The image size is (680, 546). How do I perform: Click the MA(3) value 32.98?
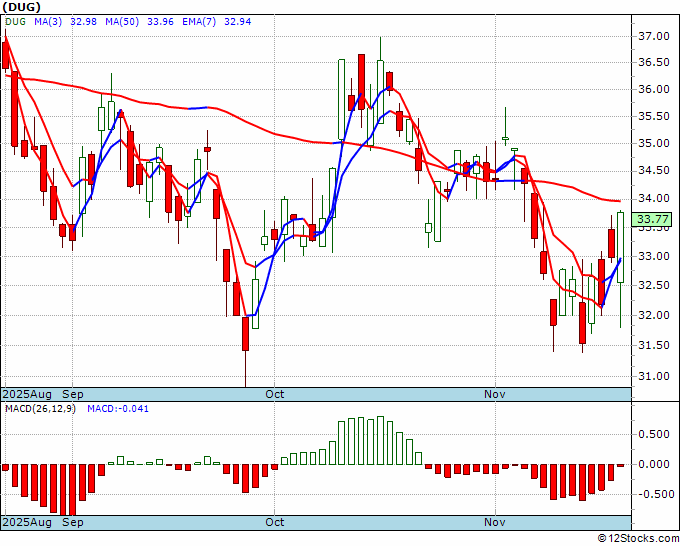point(83,22)
